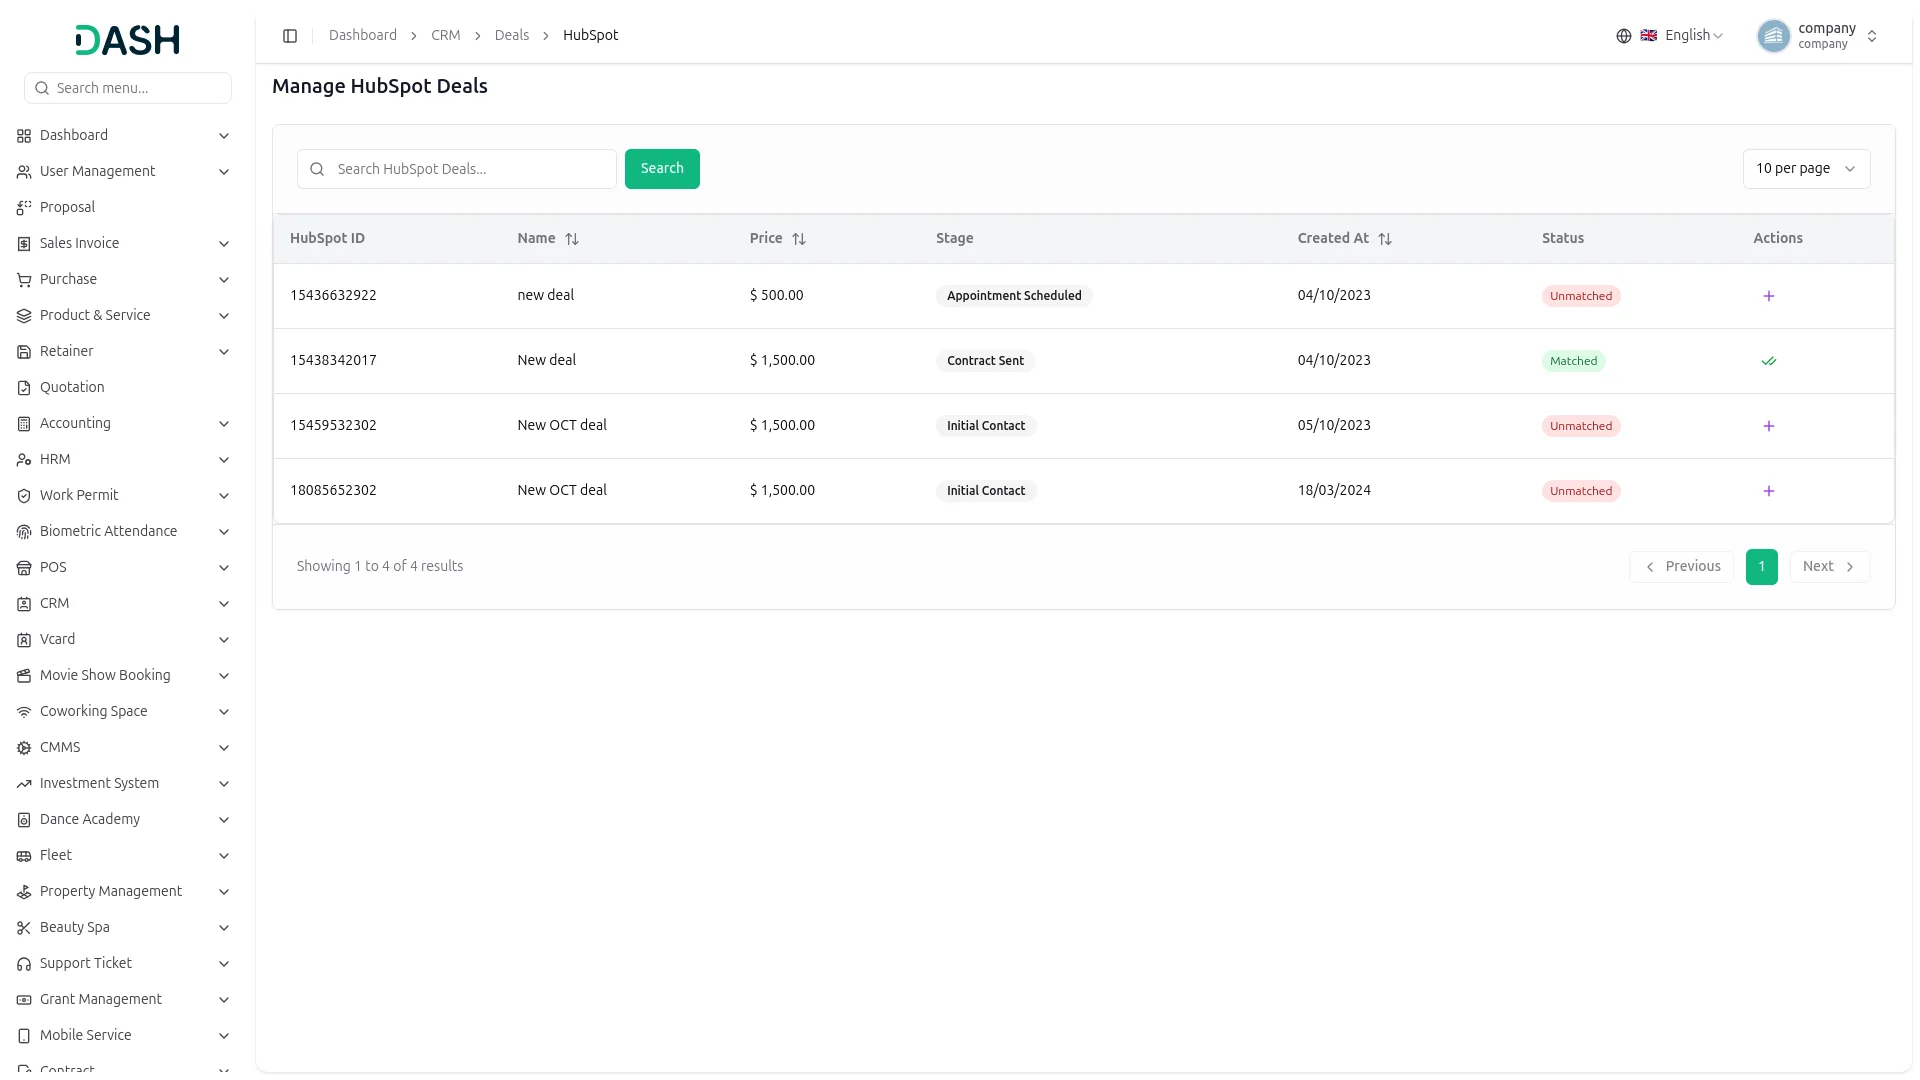This screenshot has width=1920, height=1080.
Task: Click the Beauty Spa scissors icon
Action: click(x=24, y=928)
